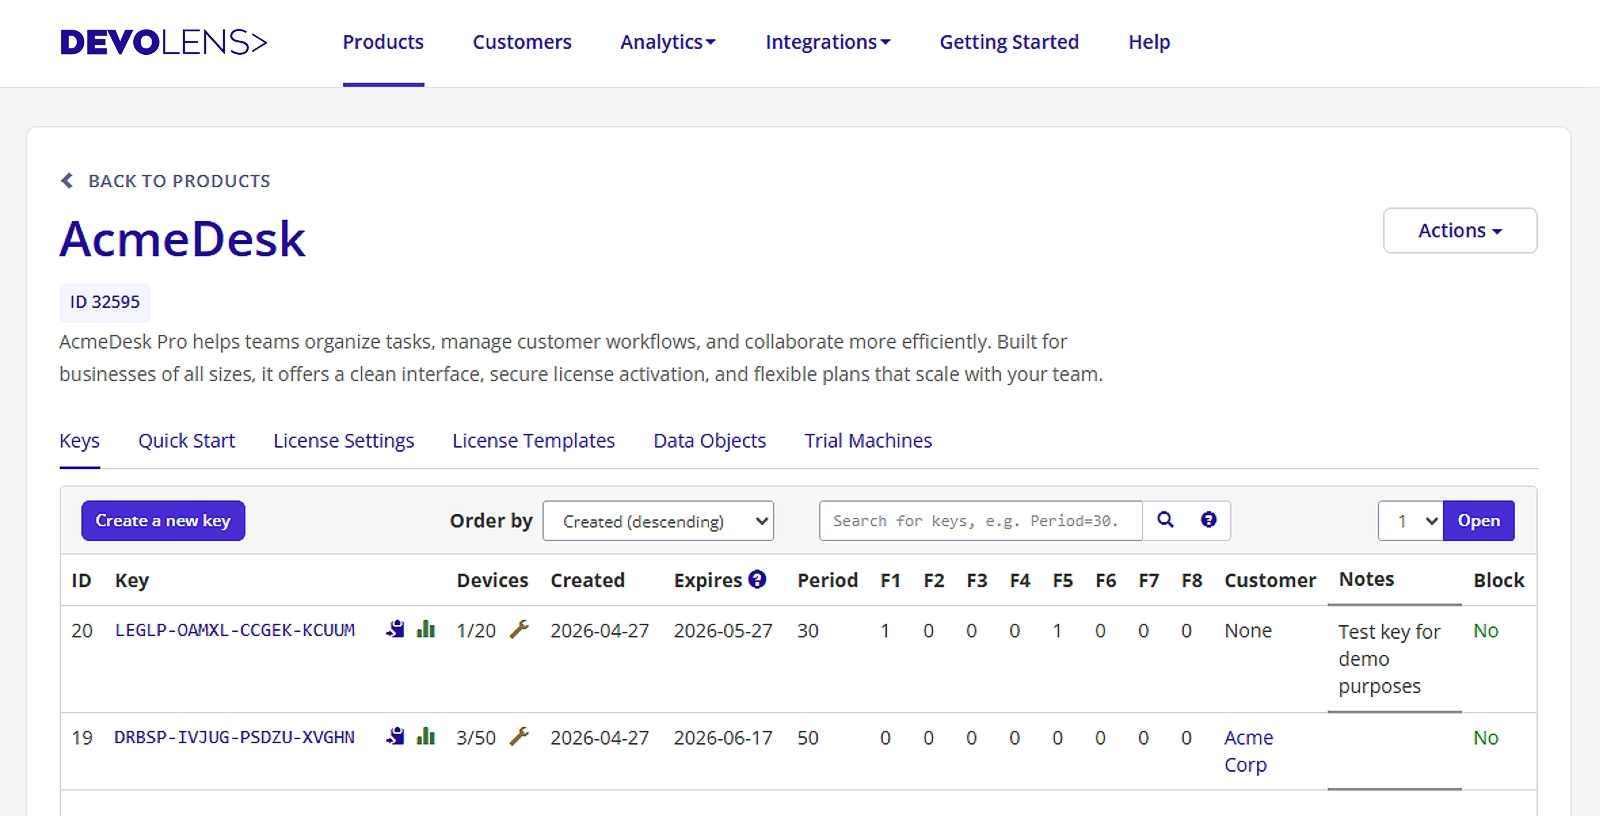Click the F5 column header
The height and width of the screenshot is (816, 1600).
coord(1062,580)
